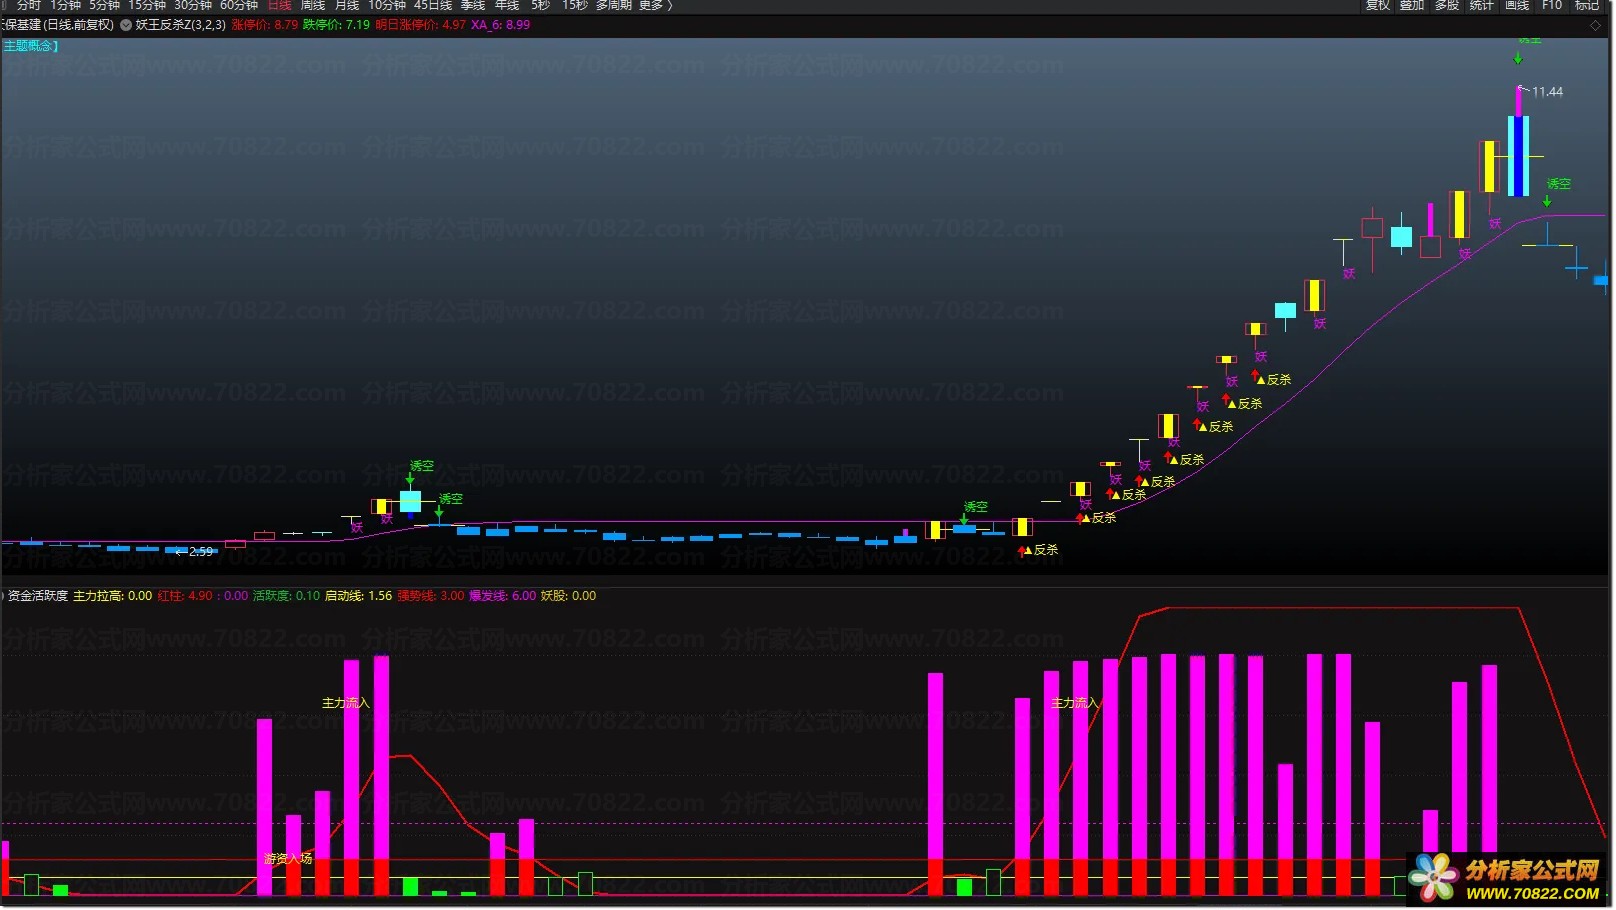The image size is (1616, 910).
Task: Switch to the 年线 yearly tab
Action: (x=507, y=5)
